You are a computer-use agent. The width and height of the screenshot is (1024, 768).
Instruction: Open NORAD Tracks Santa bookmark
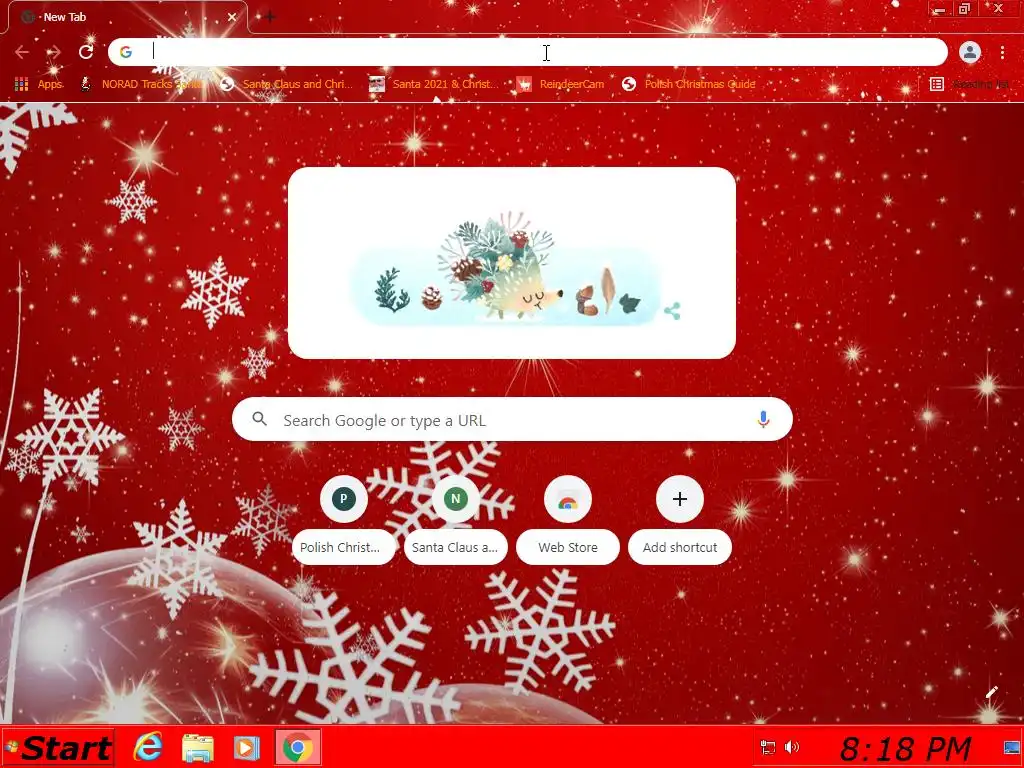[x=142, y=84]
